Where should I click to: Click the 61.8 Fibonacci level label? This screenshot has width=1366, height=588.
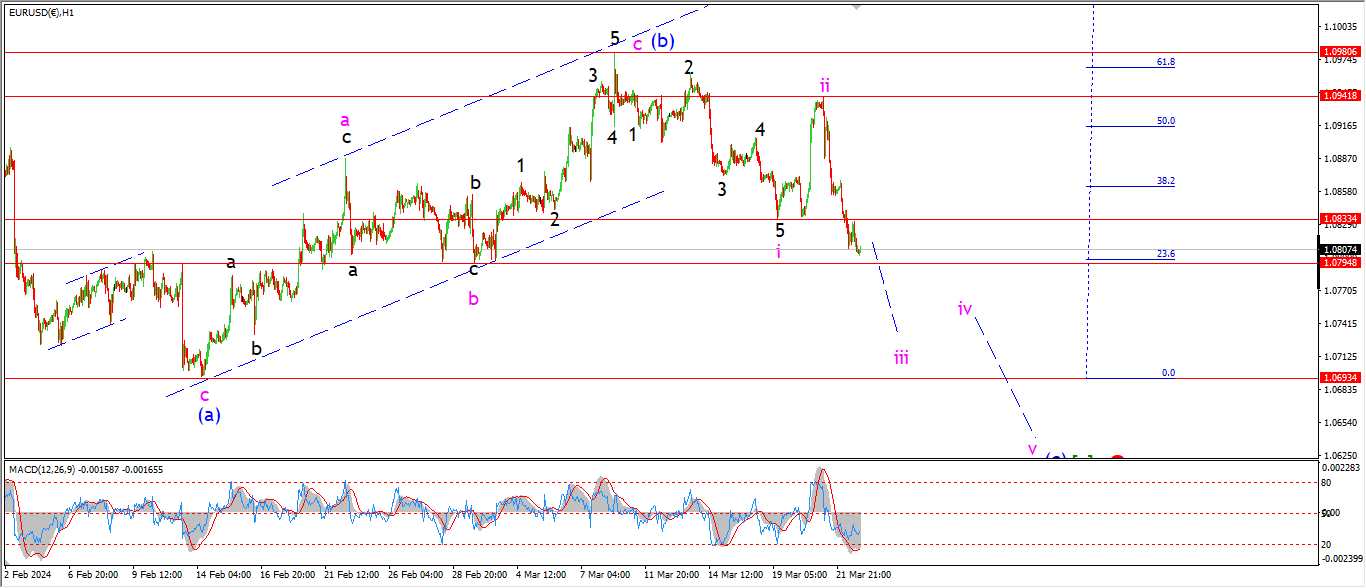1165,62
